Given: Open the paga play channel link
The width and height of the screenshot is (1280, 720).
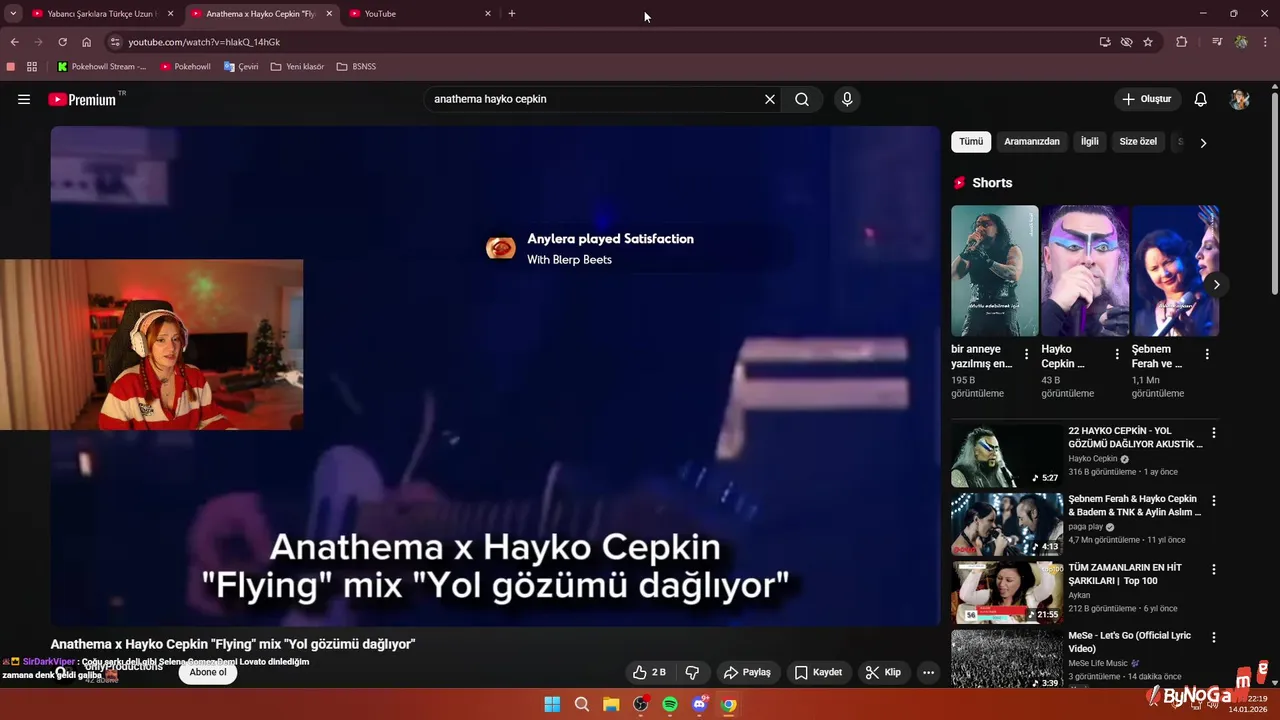Looking at the screenshot, I should (1085, 527).
